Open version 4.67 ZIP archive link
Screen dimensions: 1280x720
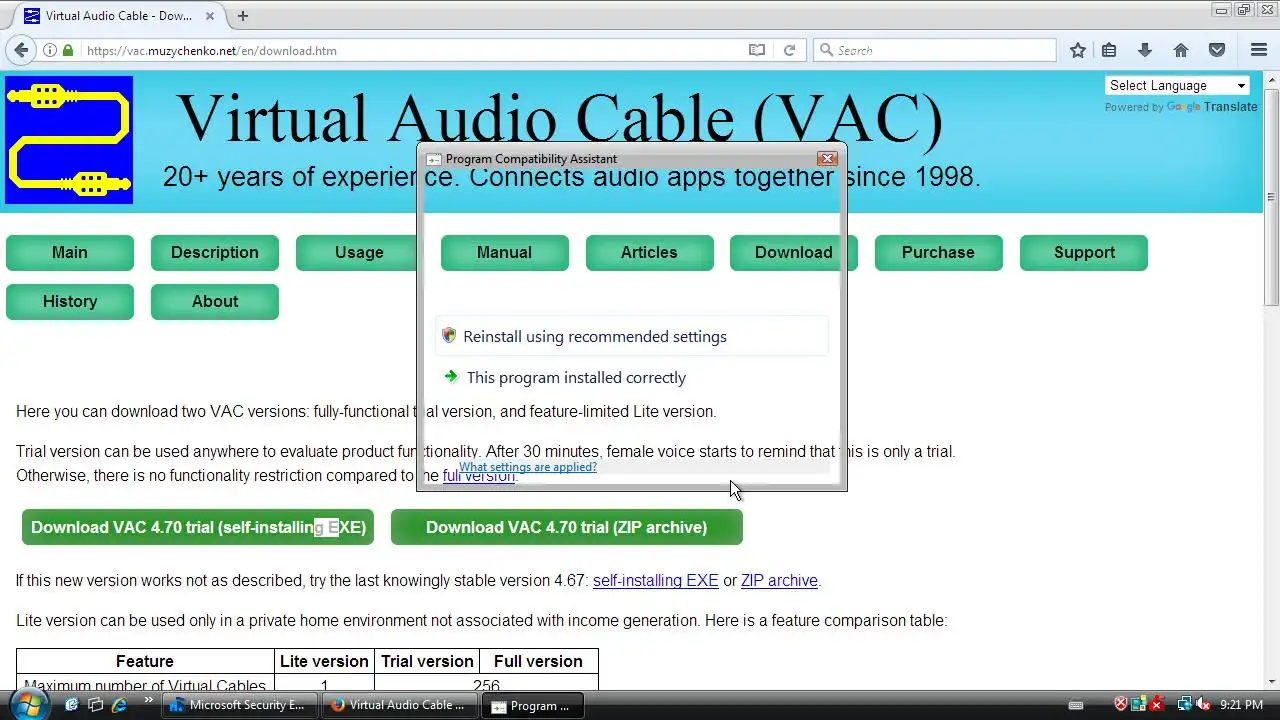tap(779, 580)
